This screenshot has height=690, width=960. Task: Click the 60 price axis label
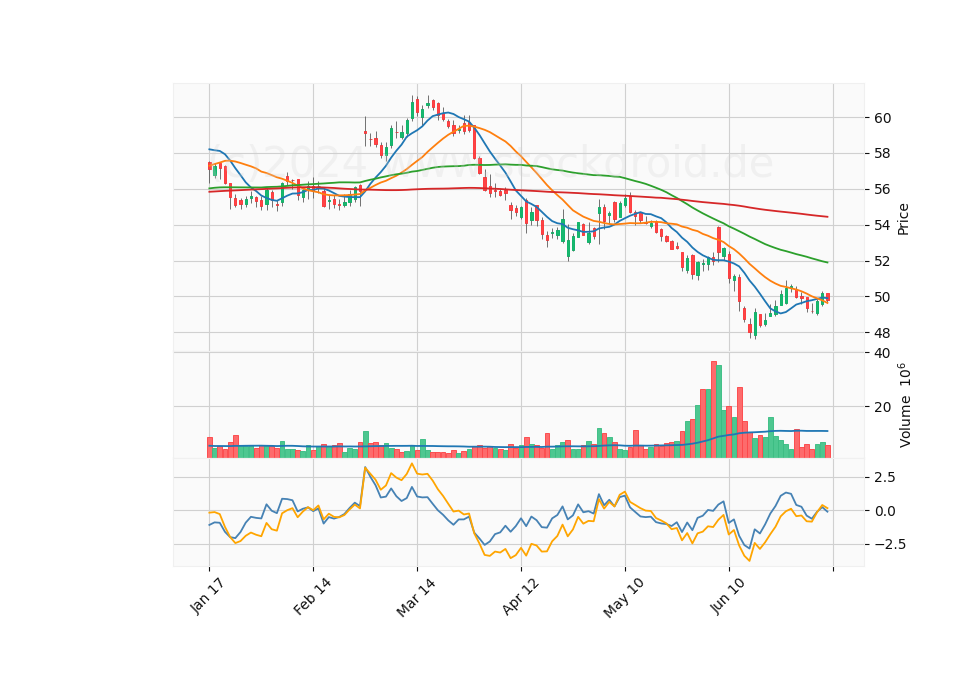[x=882, y=118]
